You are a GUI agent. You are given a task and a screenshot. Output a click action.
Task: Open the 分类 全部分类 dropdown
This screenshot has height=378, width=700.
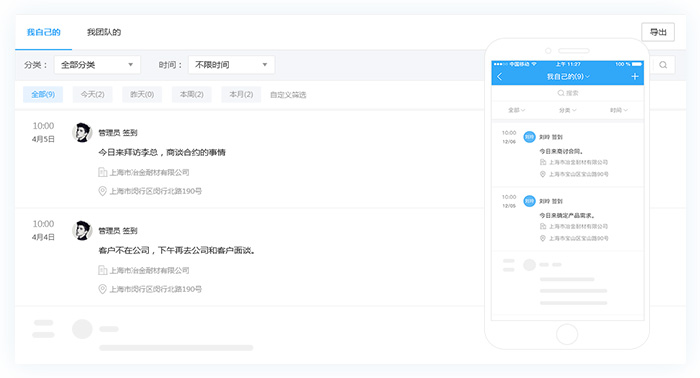97,65
